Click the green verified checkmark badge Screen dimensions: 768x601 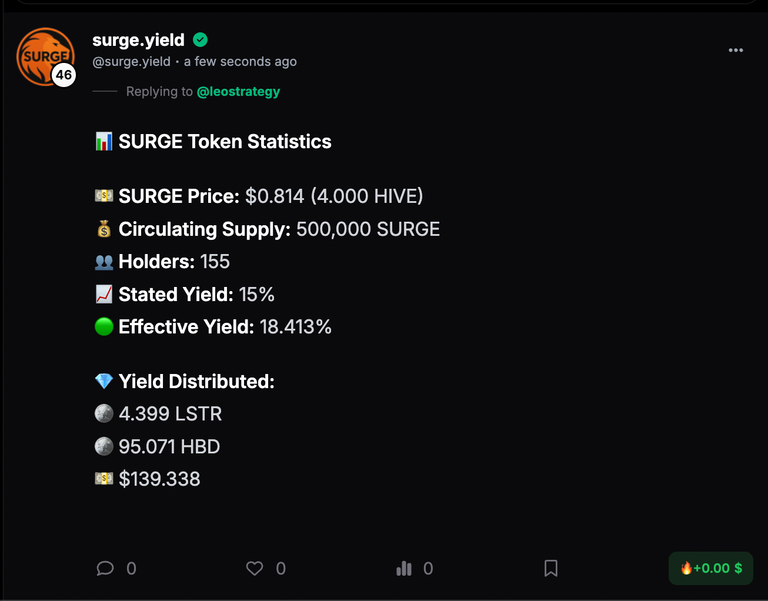pyautogui.click(x=200, y=40)
